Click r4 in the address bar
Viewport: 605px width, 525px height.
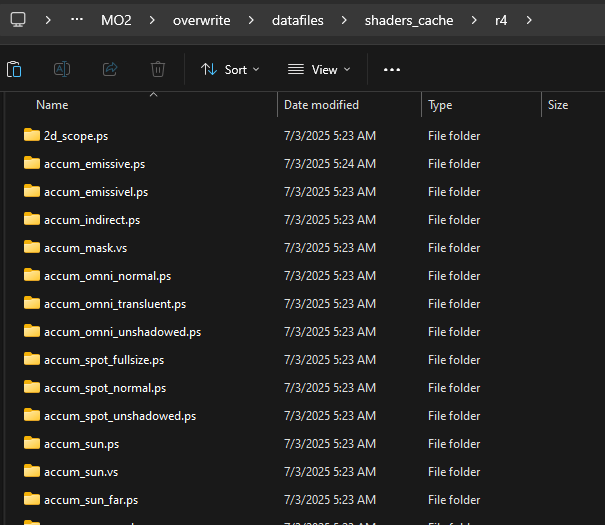point(501,20)
